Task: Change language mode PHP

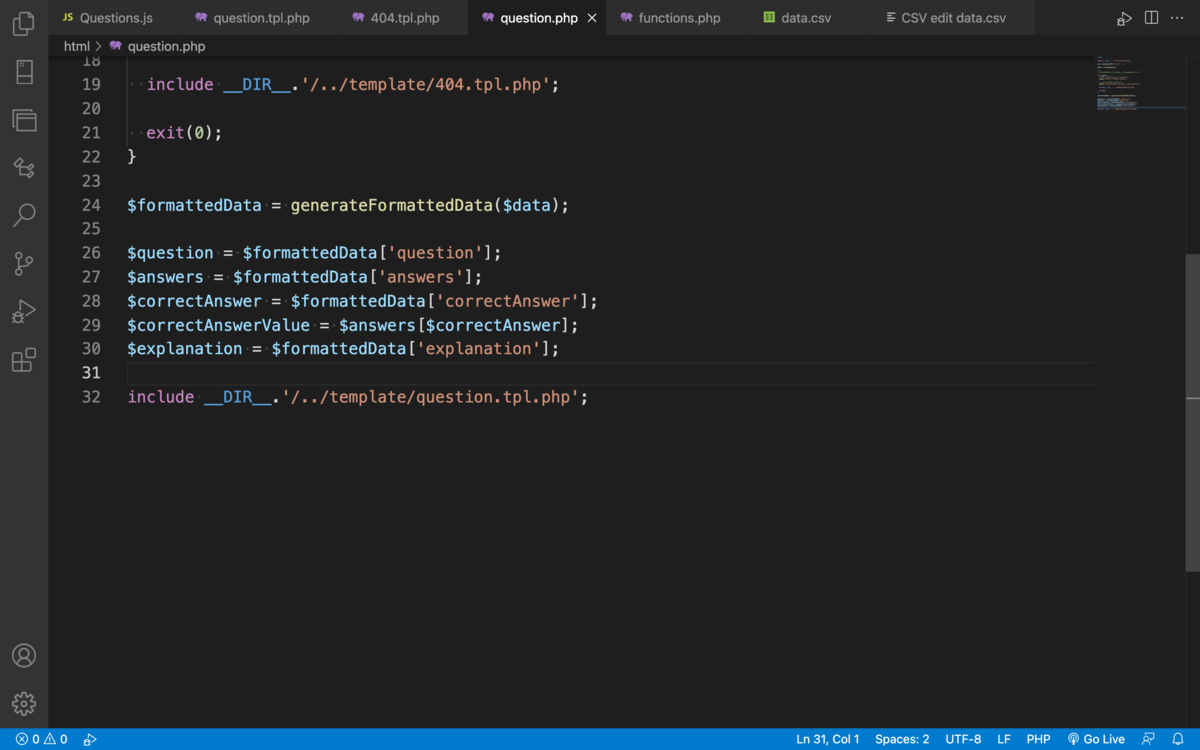Action: [x=1039, y=739]
